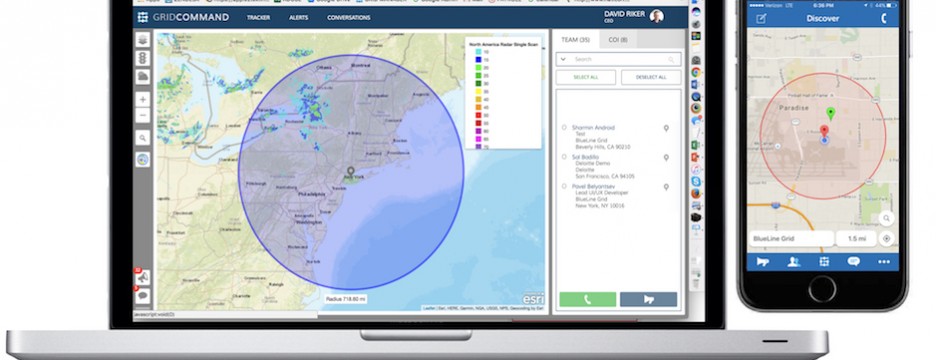Click the New York location pin on map
Screen dimensions: 936x360
[x=350, y=172]
